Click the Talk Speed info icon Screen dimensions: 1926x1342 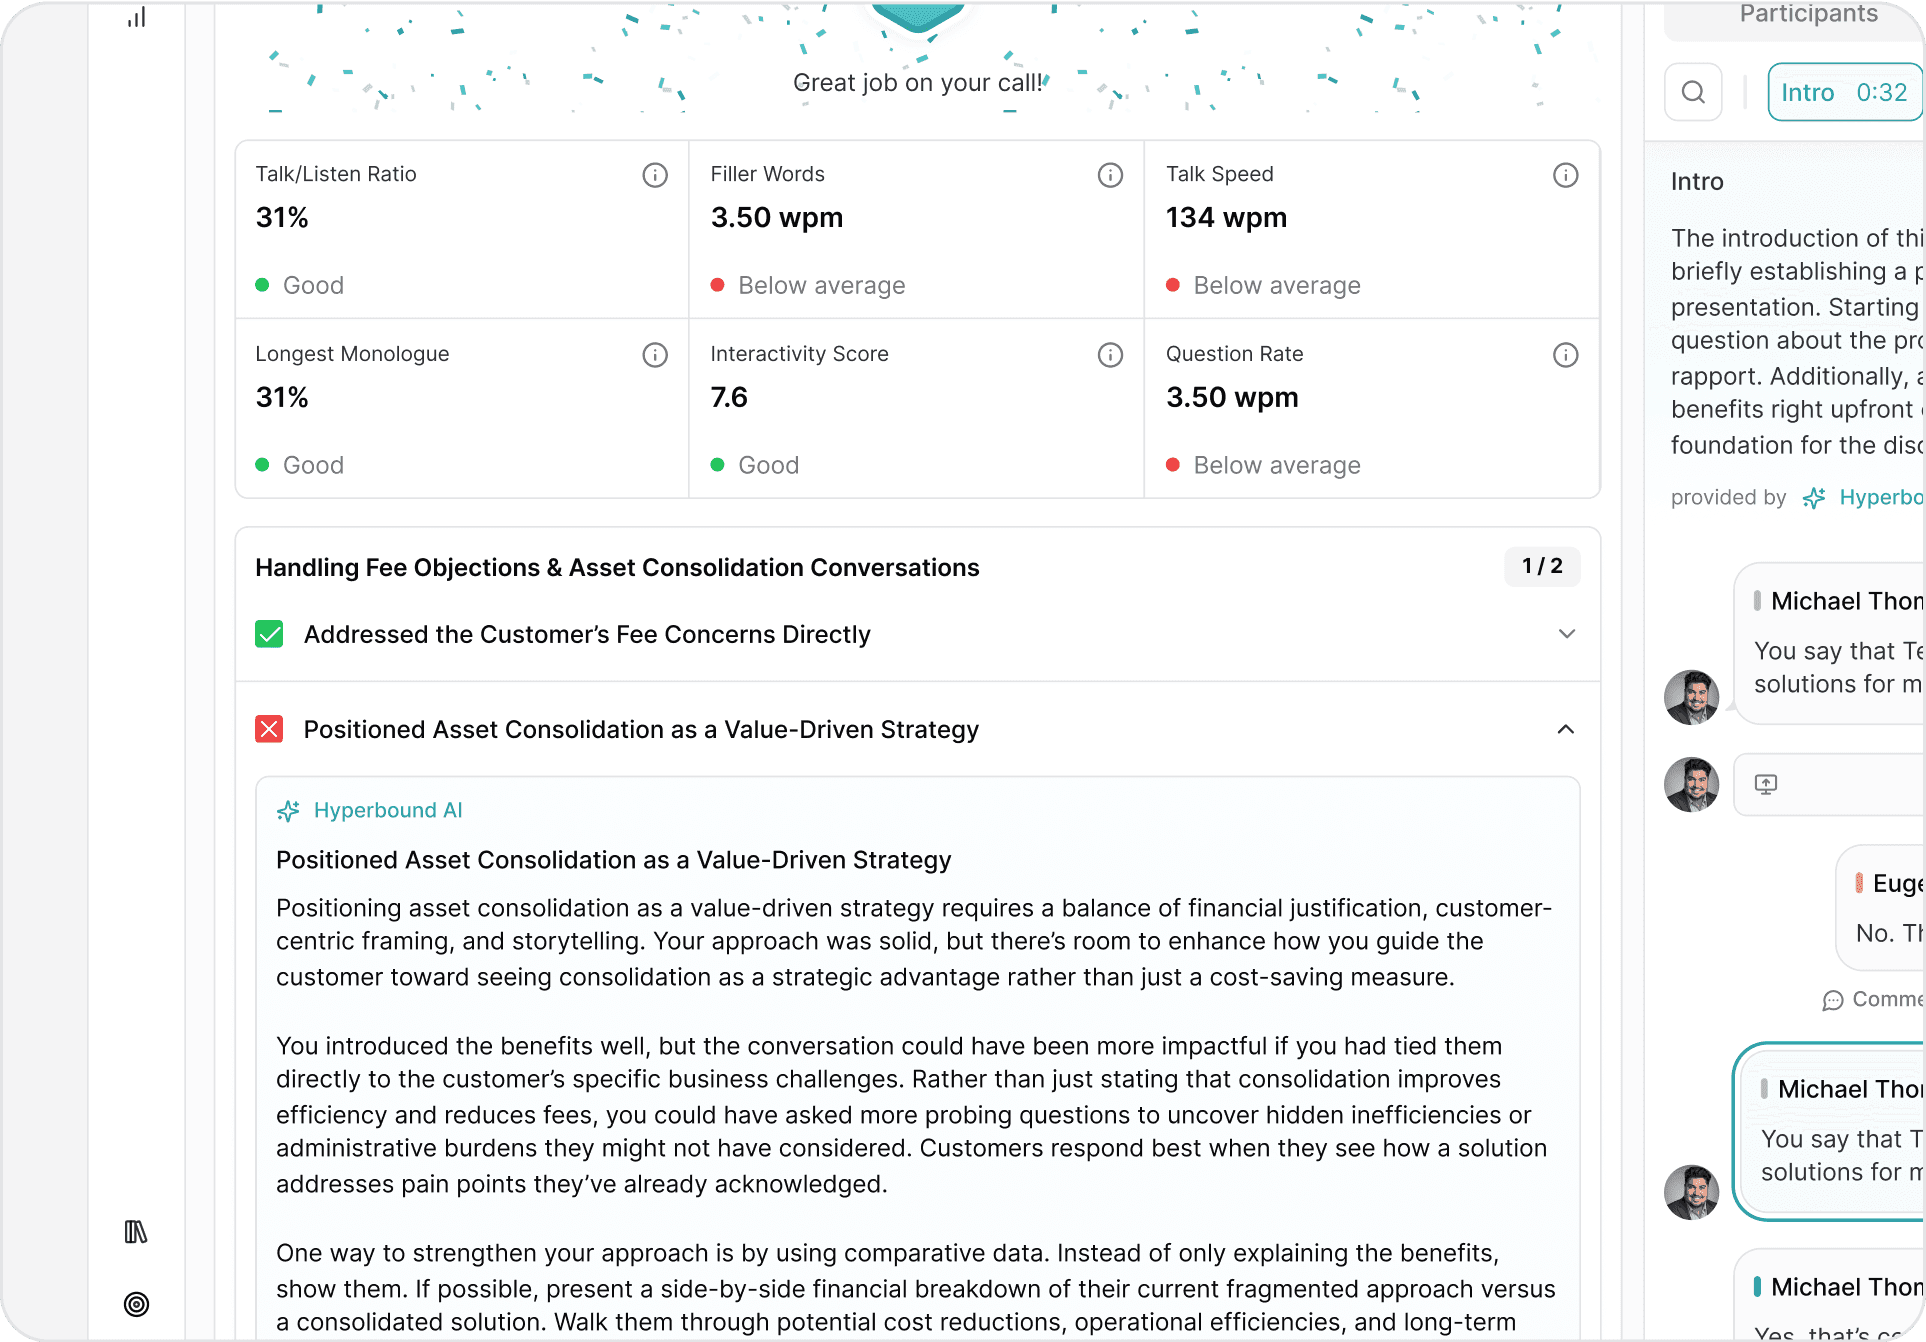pos(1565,175)
